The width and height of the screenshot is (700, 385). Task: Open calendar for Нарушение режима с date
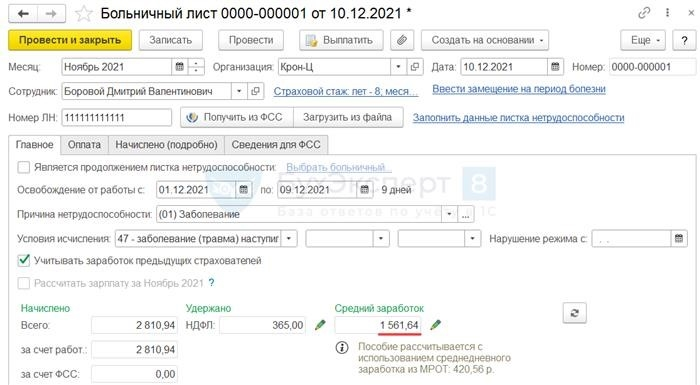pos(679,239)
